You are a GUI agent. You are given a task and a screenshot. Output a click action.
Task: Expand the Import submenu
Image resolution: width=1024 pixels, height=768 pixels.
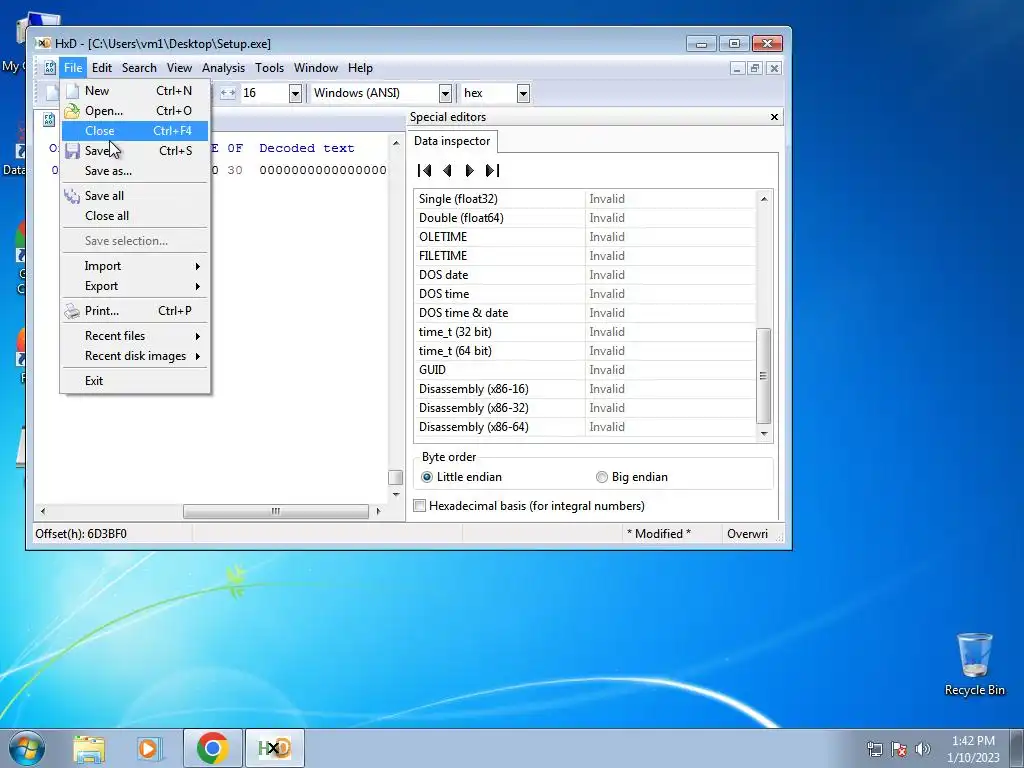point(135,266)
